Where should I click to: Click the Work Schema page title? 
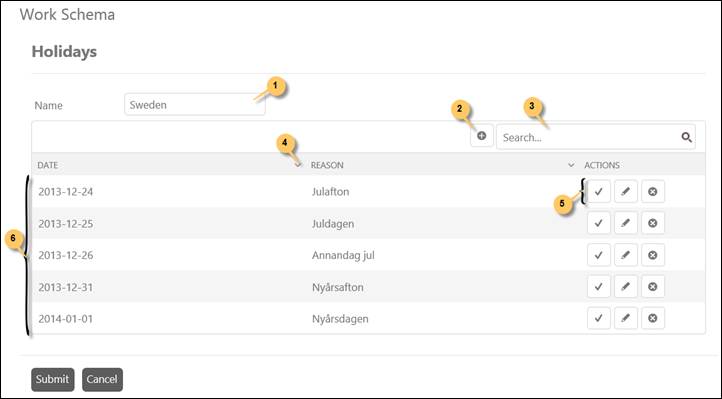click(67, 14)
